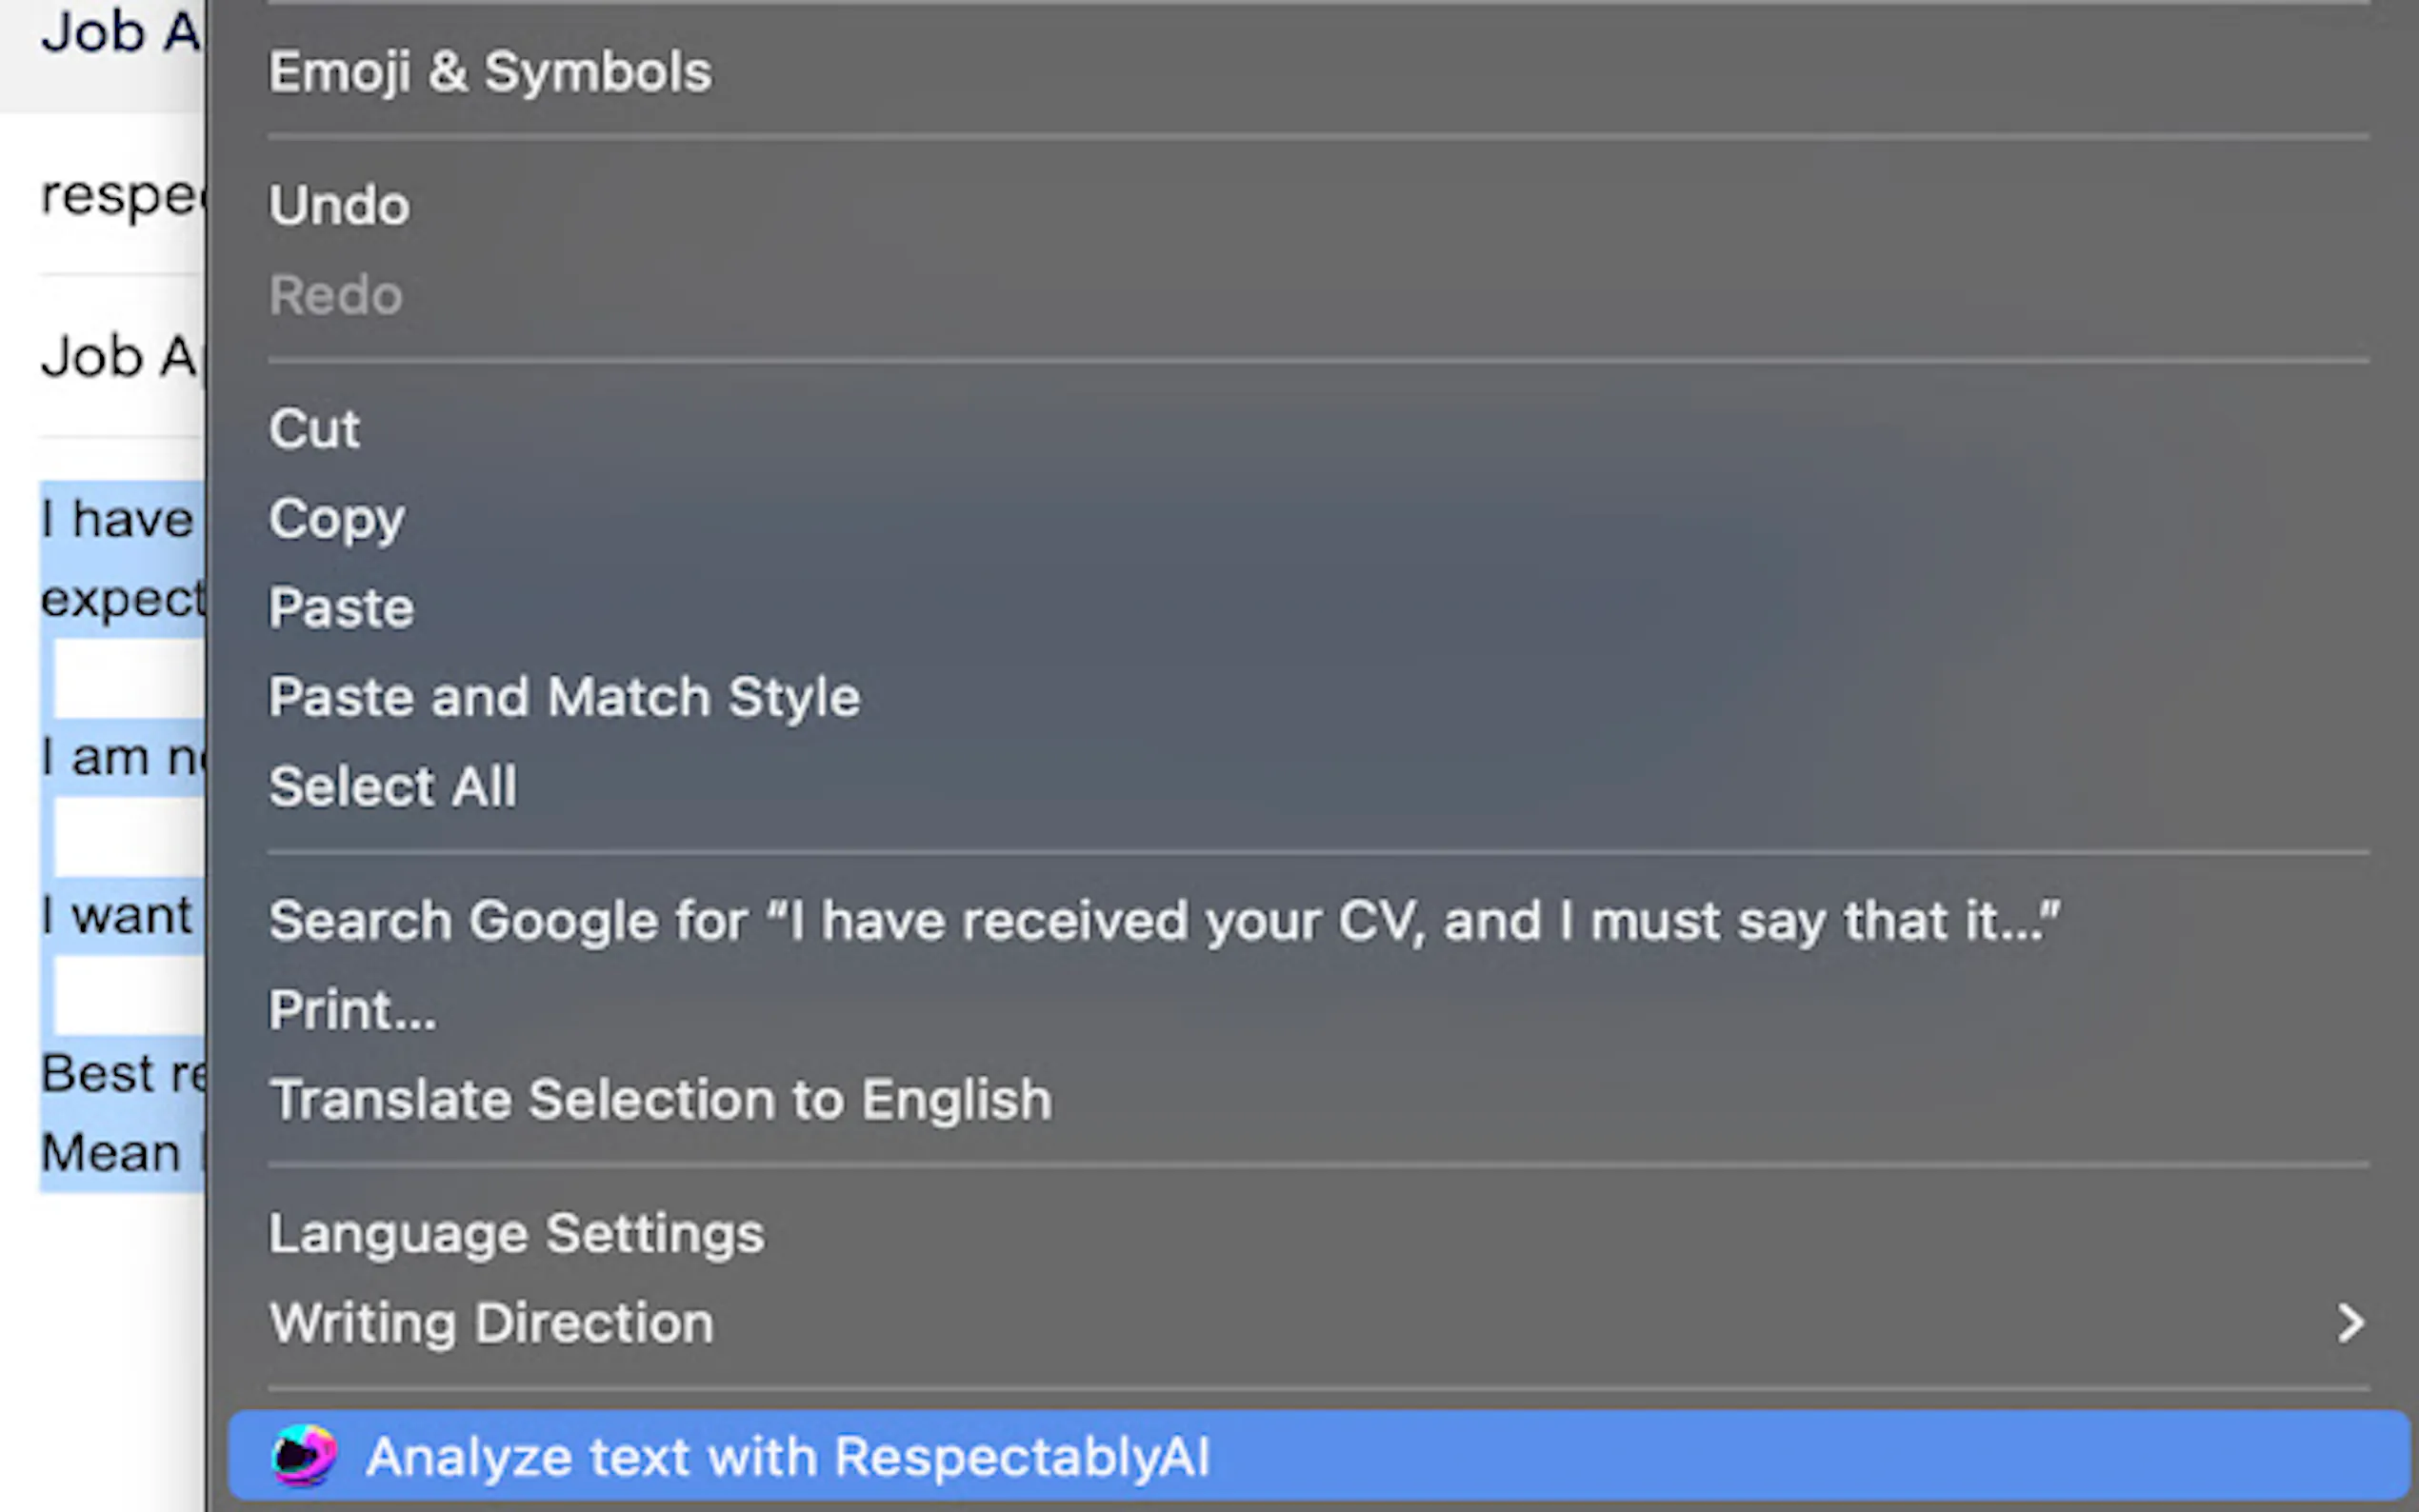Click the "Best re" closing line

click(x=120, y=1074)
